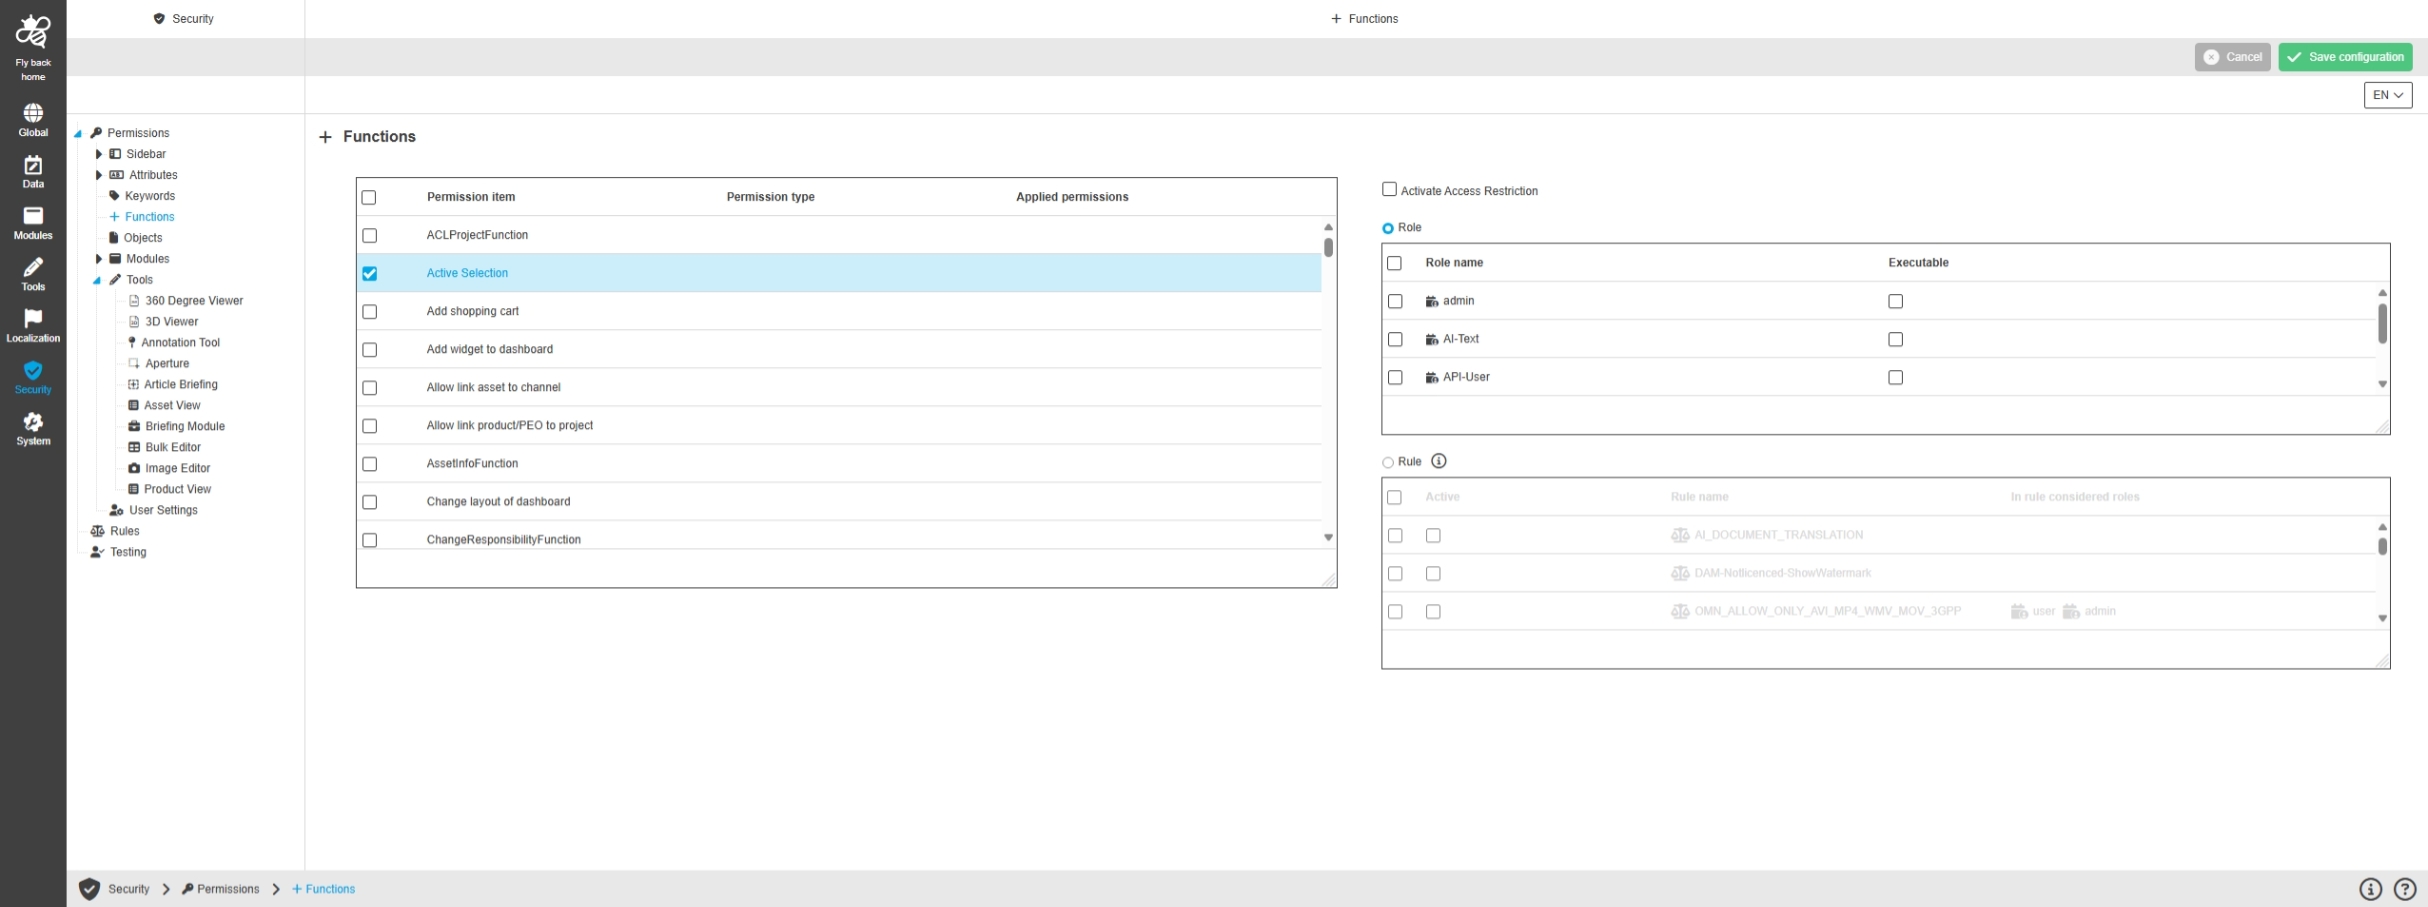Enable Activate Access Restriction checkbox
Image resolution: width=2428 pixels, height=907 pixels.
(x=1389, y=189)
